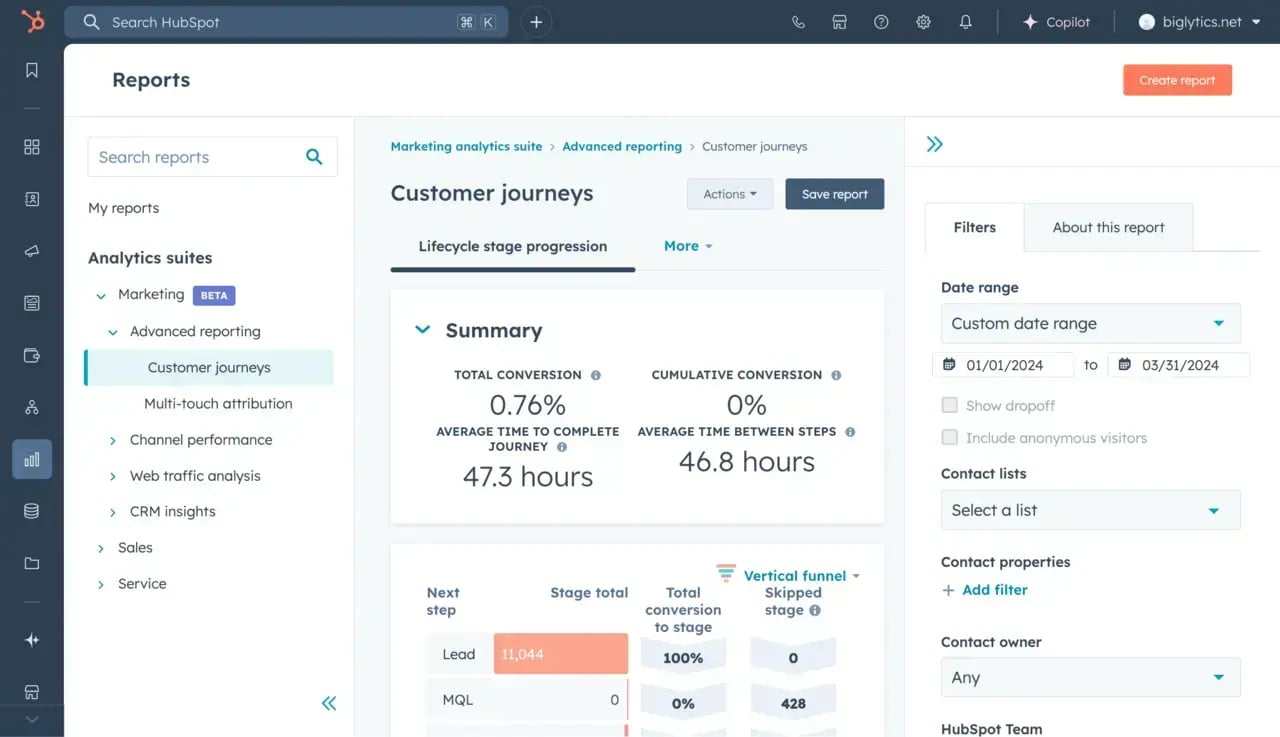Click info icon next to Average Time Between Steps
The height and width of the screenshot is (737, 1280).
click(850, 432)
